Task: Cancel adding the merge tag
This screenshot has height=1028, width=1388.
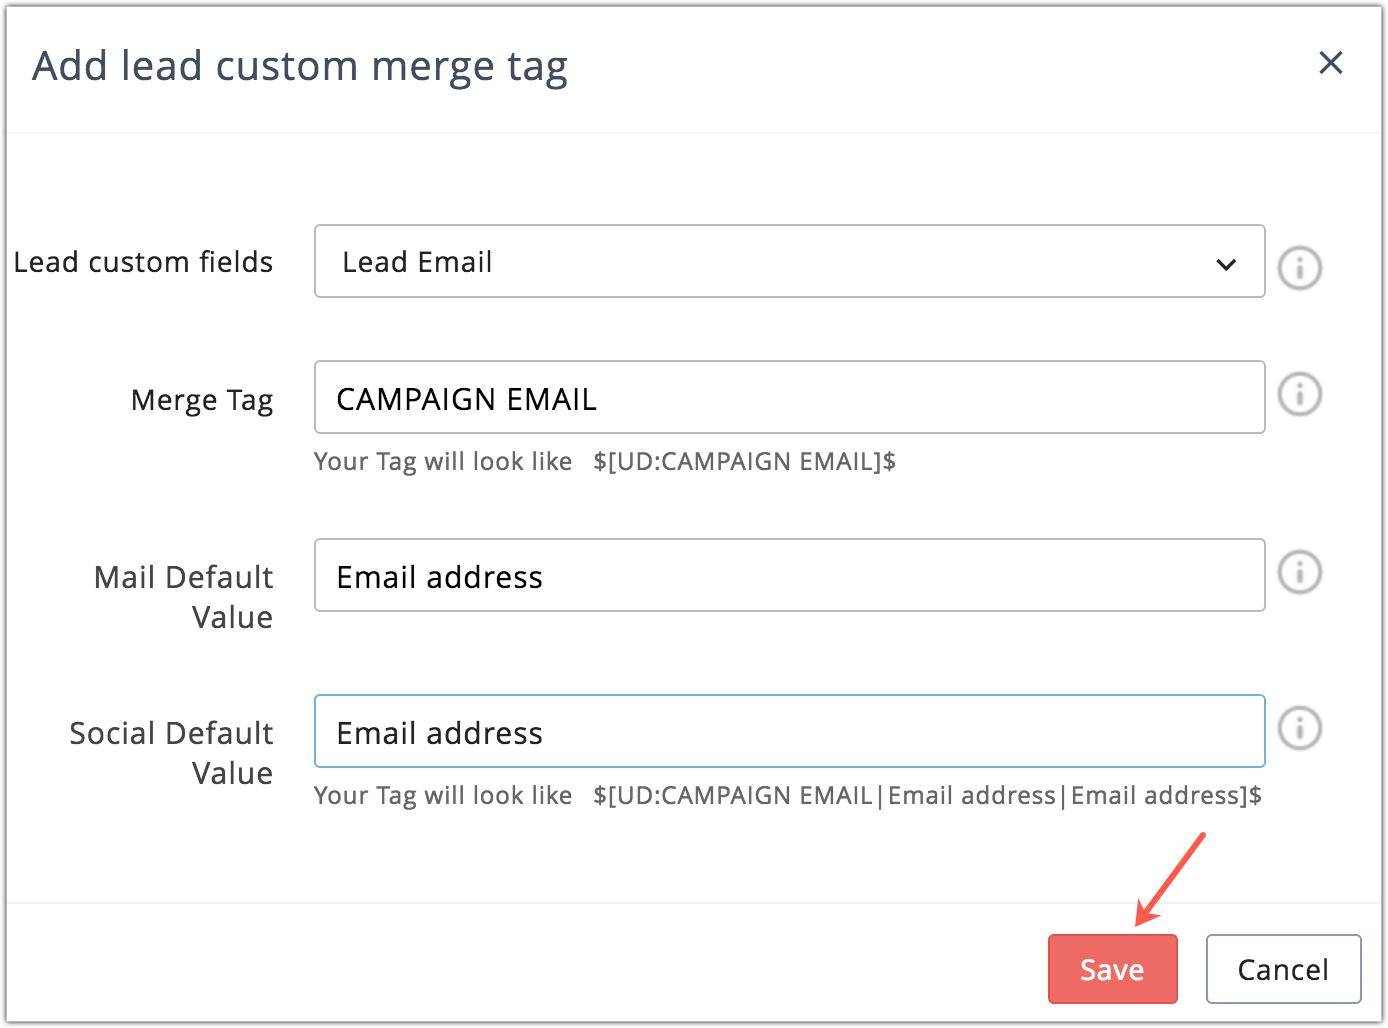Action: 1283,969
